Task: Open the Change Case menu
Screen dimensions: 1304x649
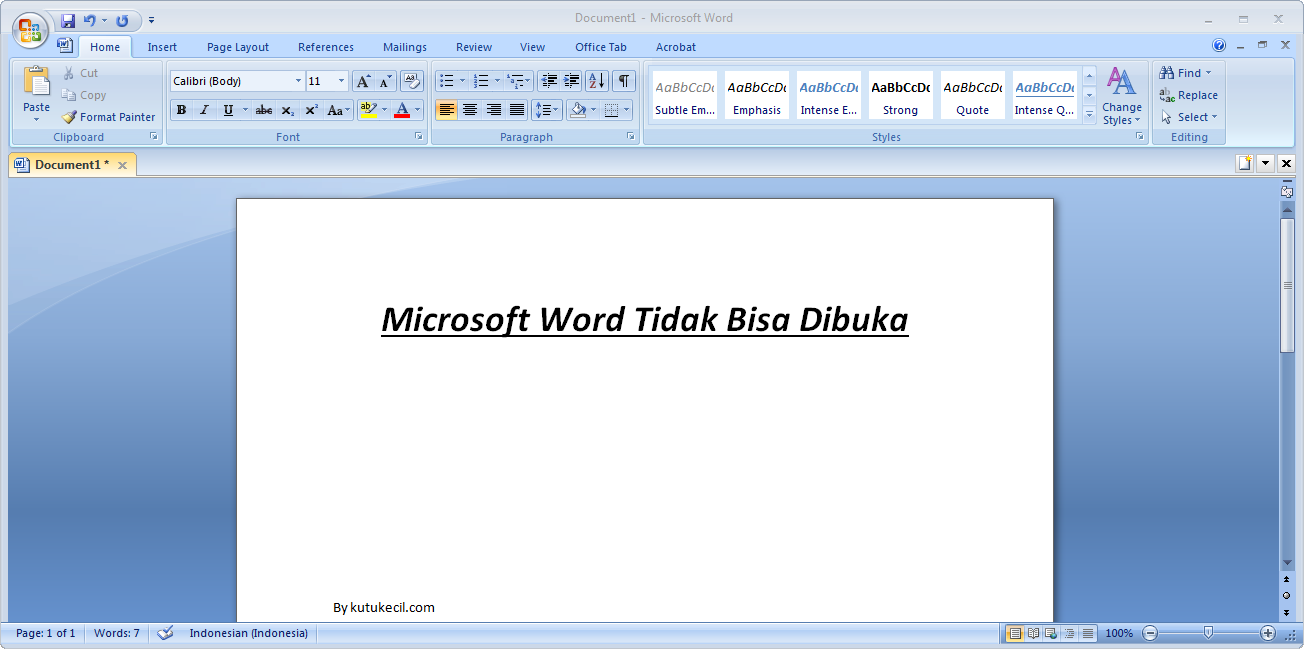Action: point(338,110)
